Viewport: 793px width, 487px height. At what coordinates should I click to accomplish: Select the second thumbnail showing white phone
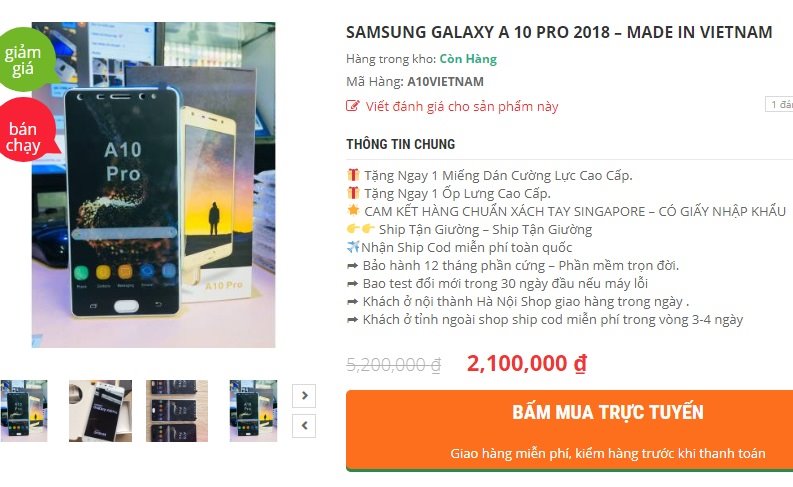[x=100, y=411]
